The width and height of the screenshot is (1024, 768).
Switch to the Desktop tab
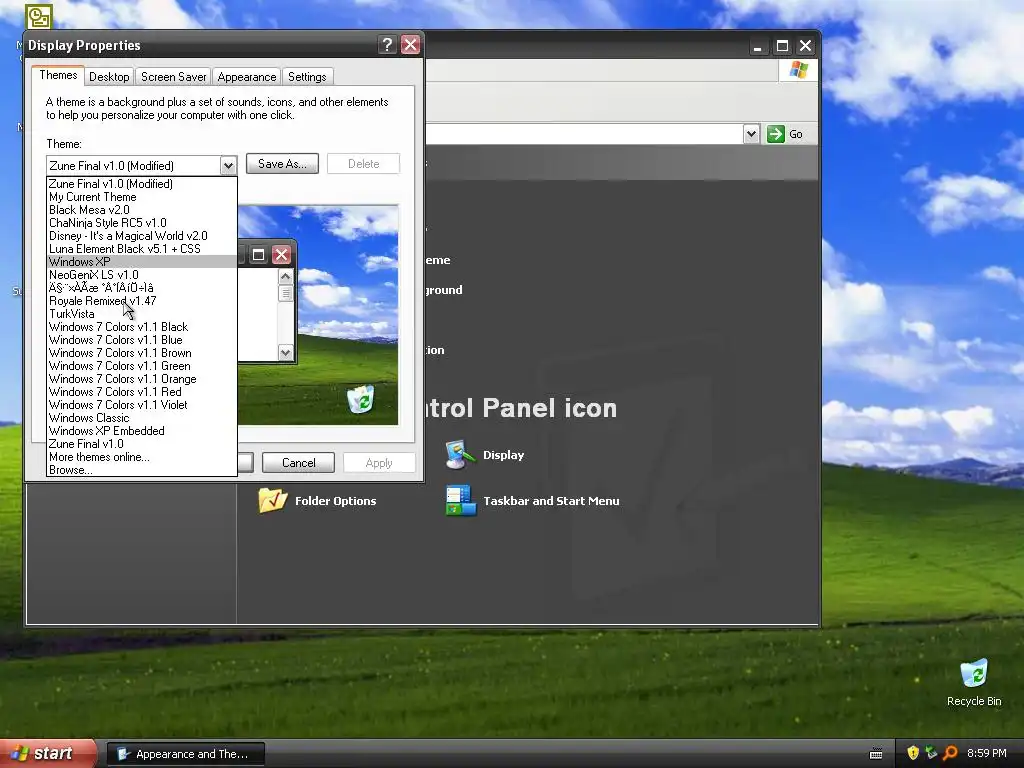coord(109,77)
